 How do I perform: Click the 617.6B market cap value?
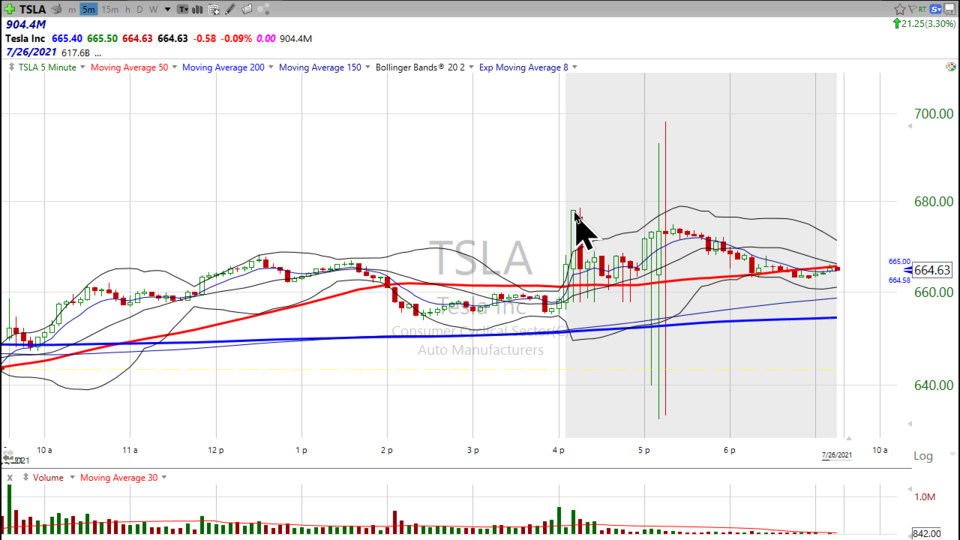[75, 53]
